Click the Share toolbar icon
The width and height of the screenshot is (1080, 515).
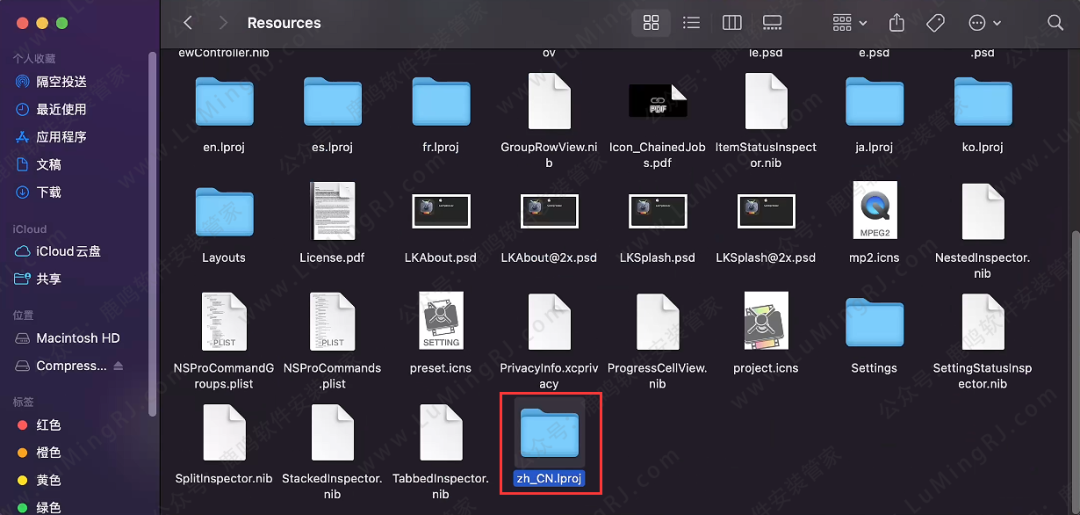coord(897,22)
